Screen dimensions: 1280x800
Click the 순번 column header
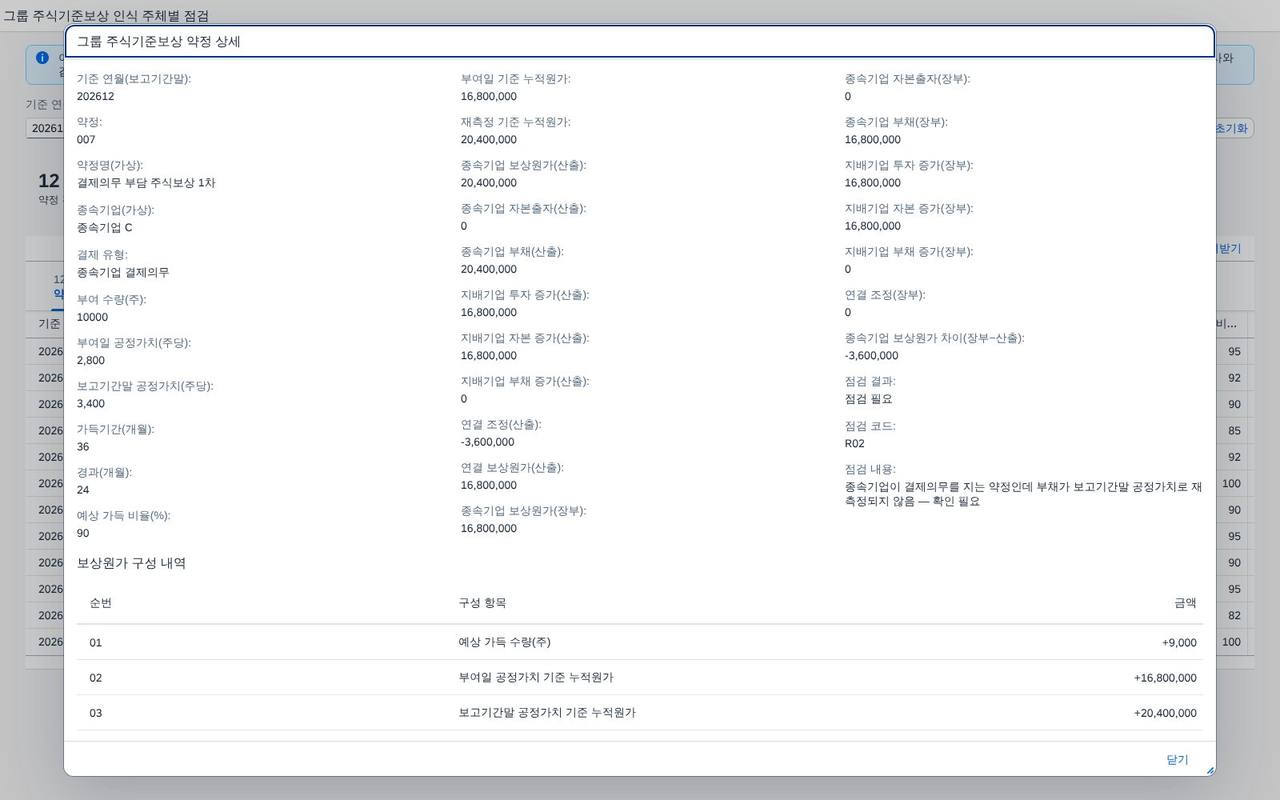(100, 603)
